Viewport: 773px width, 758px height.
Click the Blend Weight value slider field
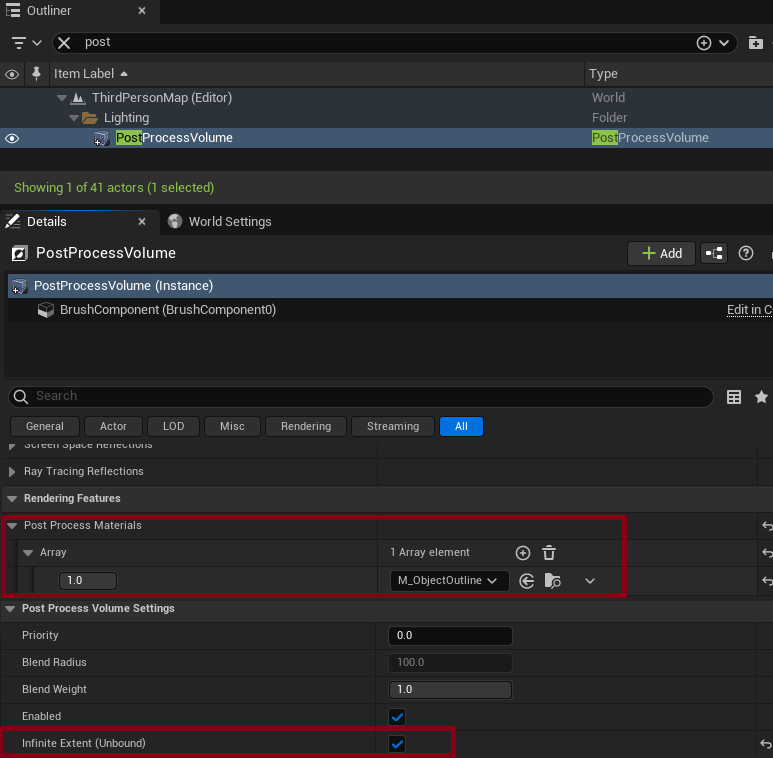[450, 690]
